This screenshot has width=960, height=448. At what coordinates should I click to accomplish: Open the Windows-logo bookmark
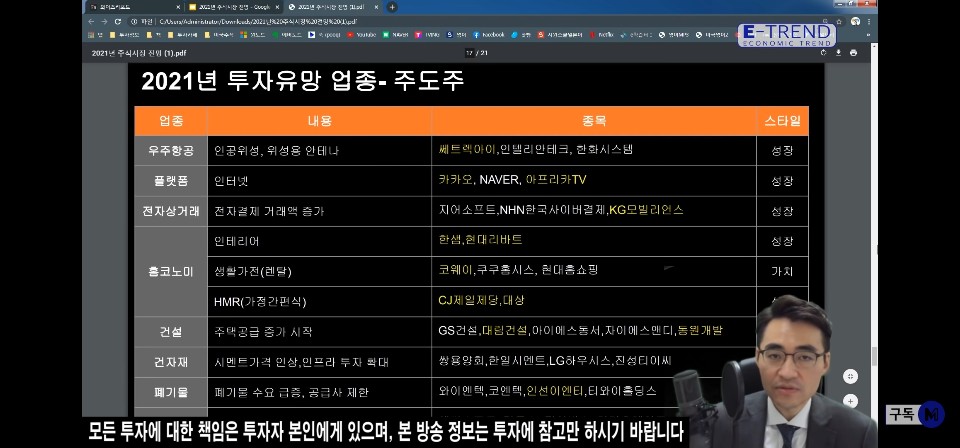(x=253, y=35)
